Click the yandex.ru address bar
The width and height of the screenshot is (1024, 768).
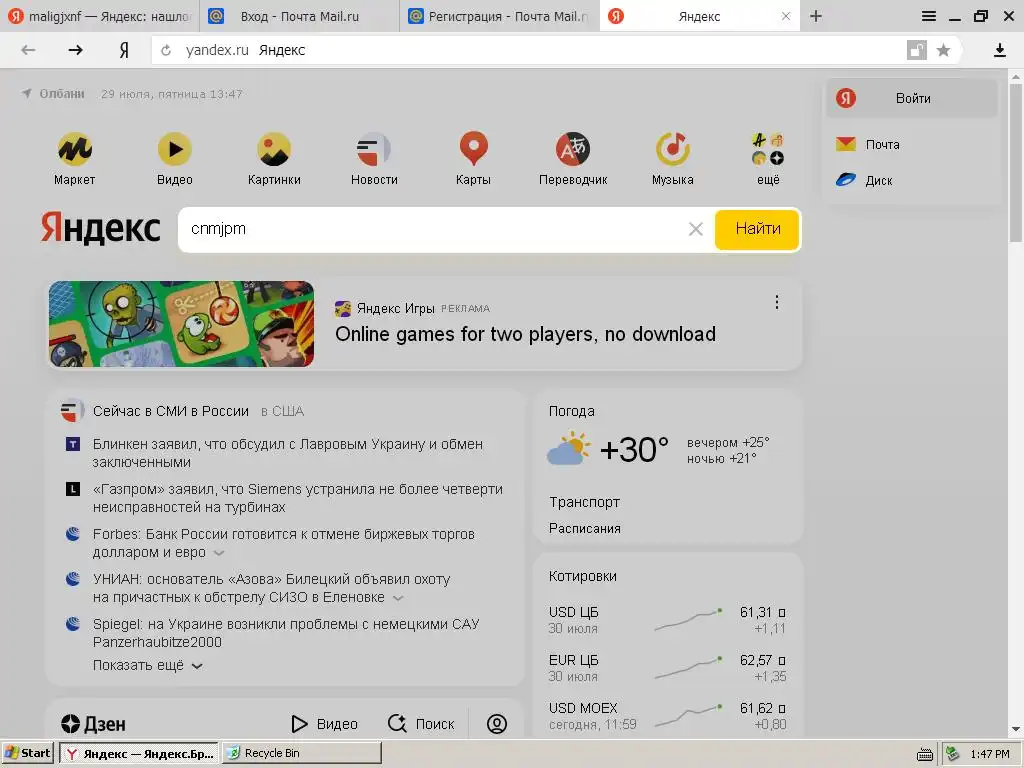pyautogui.click(x=529, y=50)
